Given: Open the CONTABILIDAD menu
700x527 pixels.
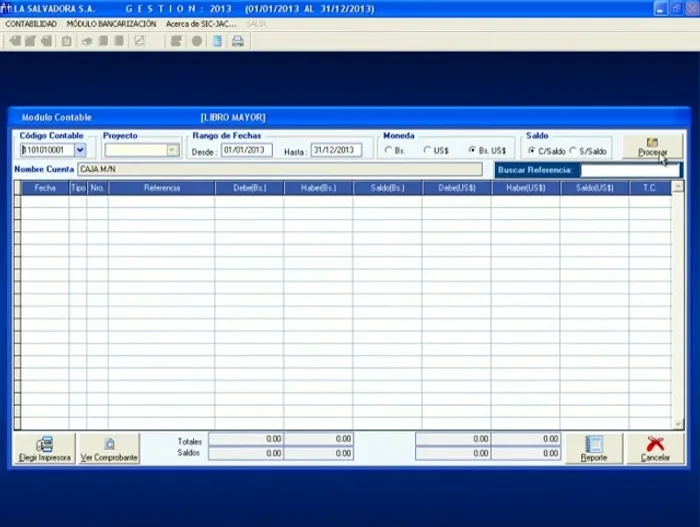Looking at the screenshot, I should pyautogui.click(x=31, y=23).
